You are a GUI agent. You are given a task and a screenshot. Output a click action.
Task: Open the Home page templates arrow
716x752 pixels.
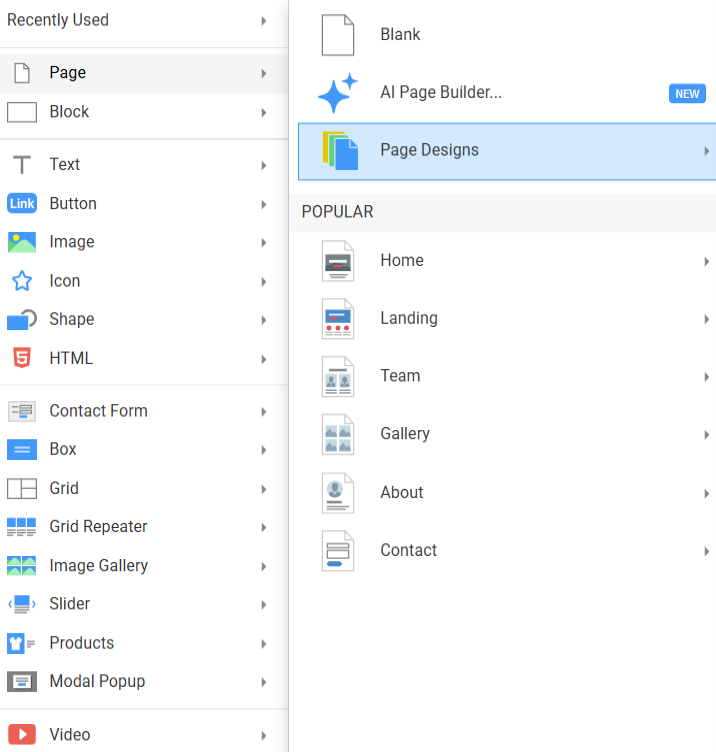click(706, 261)
